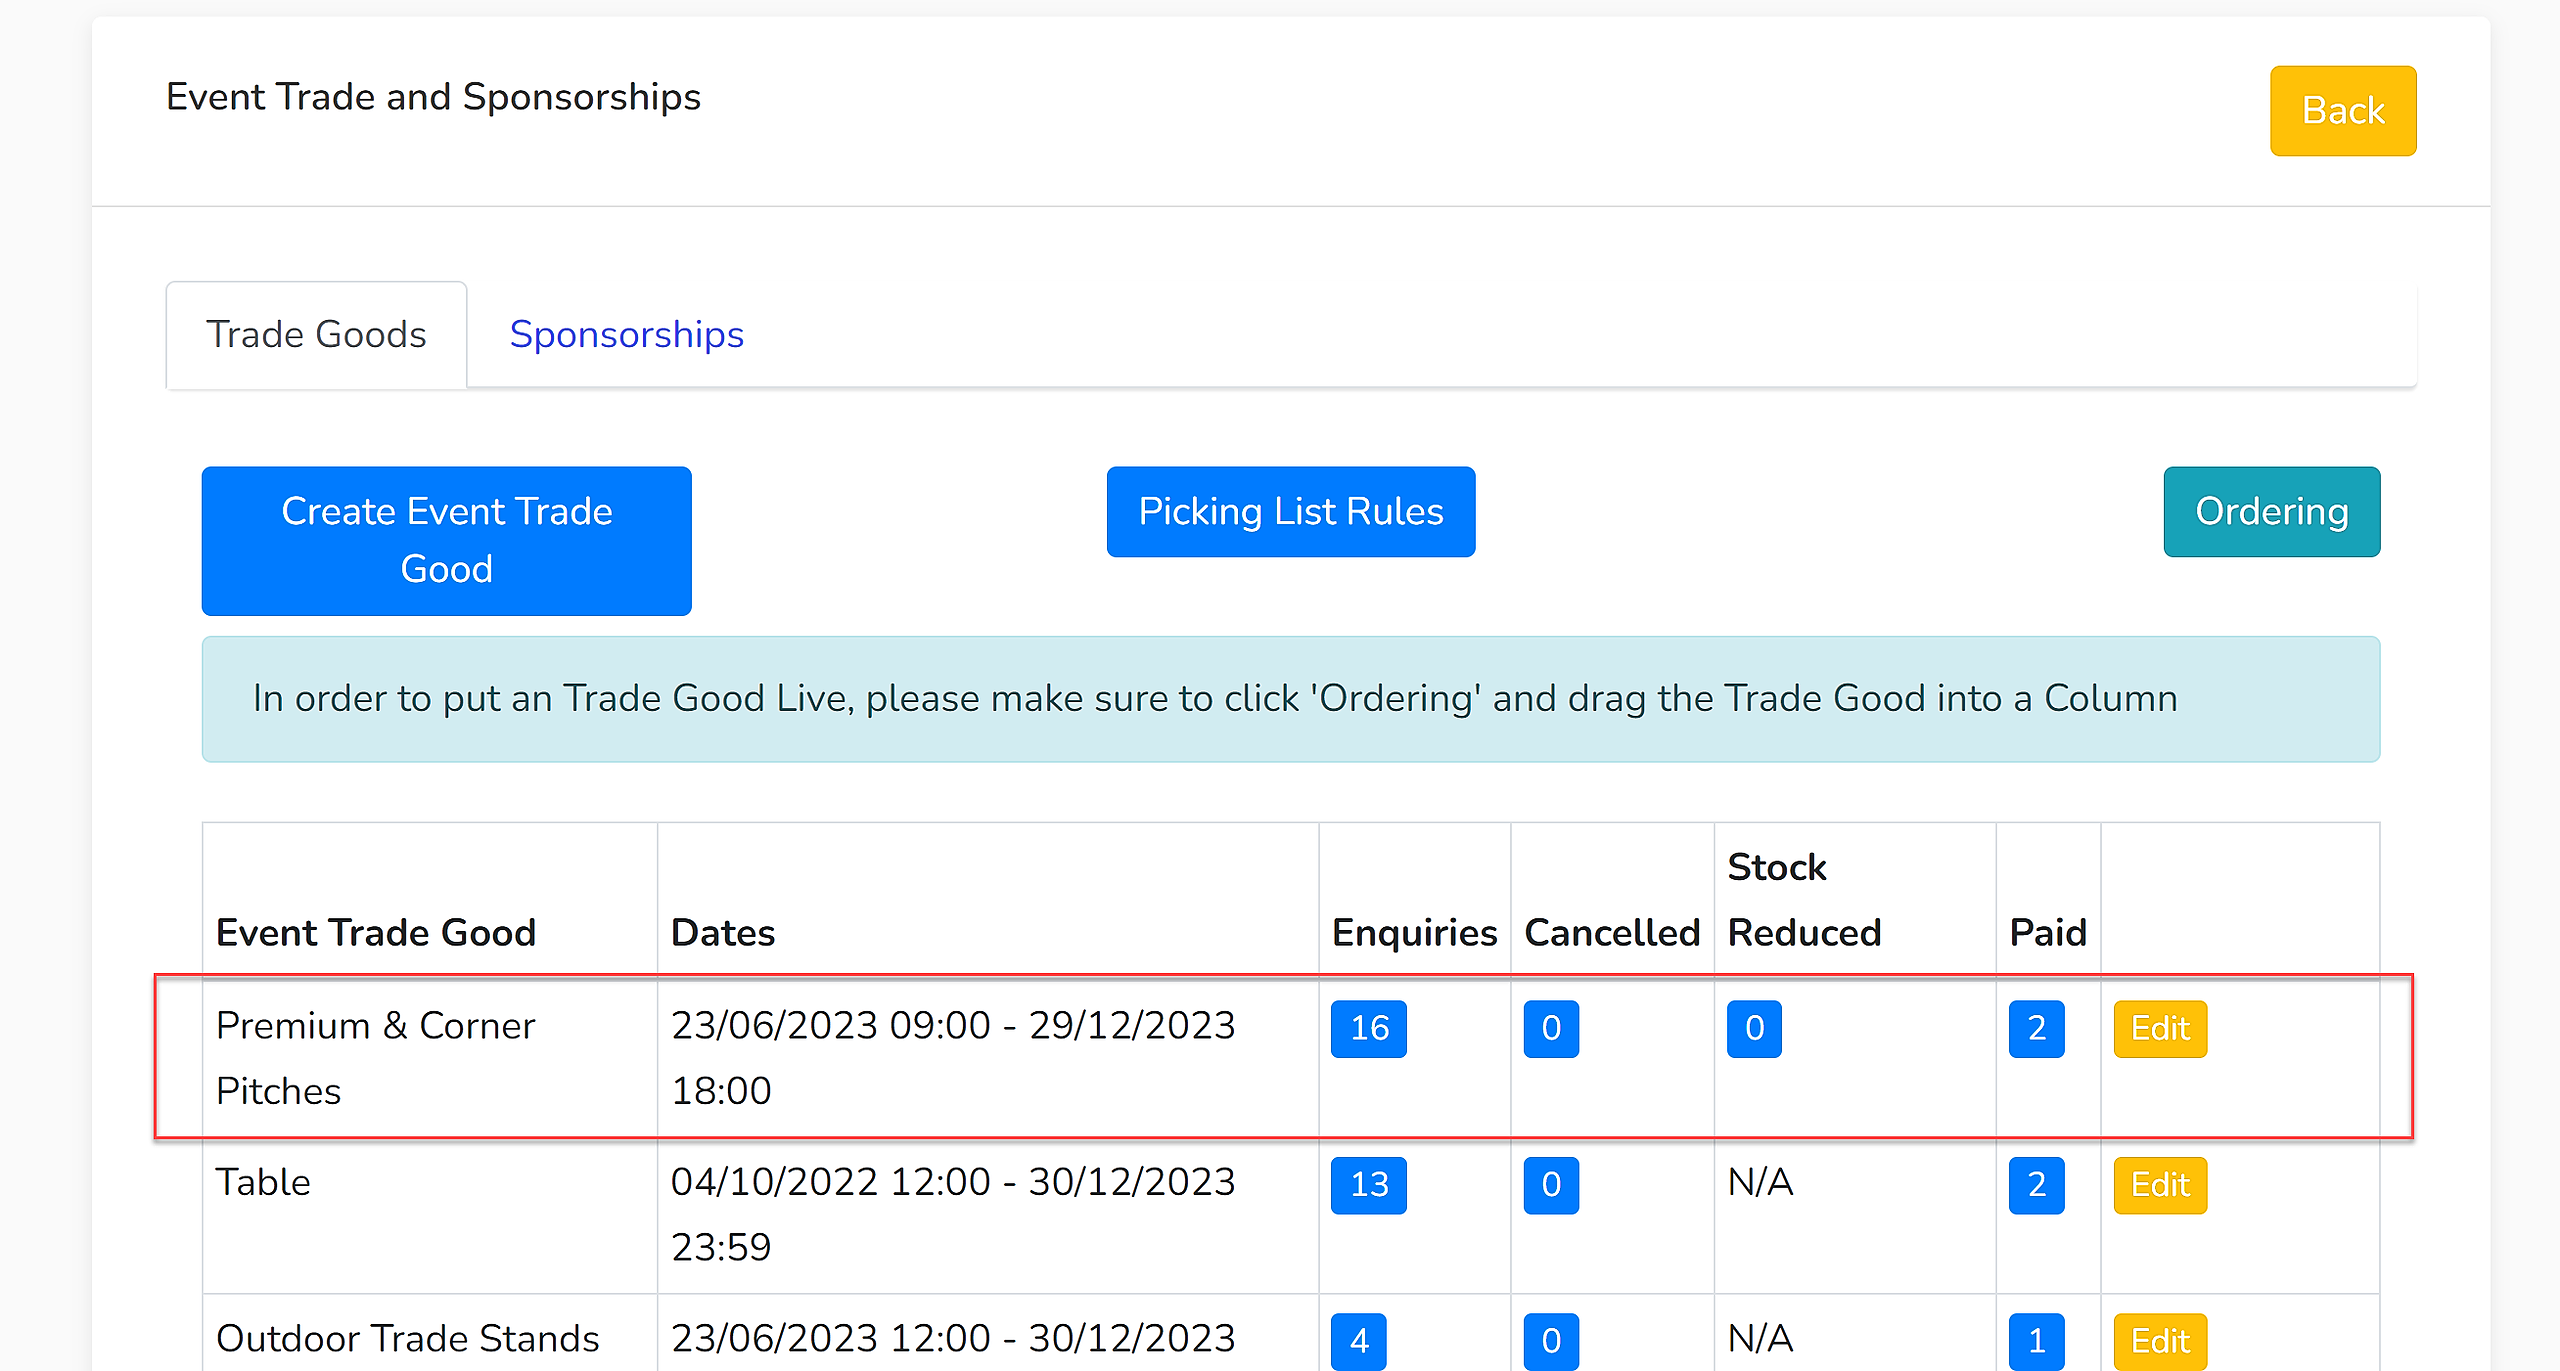
Task: Open Paid count 2 for Premium & Corner Pitches
Action: coord(2036,1029)
